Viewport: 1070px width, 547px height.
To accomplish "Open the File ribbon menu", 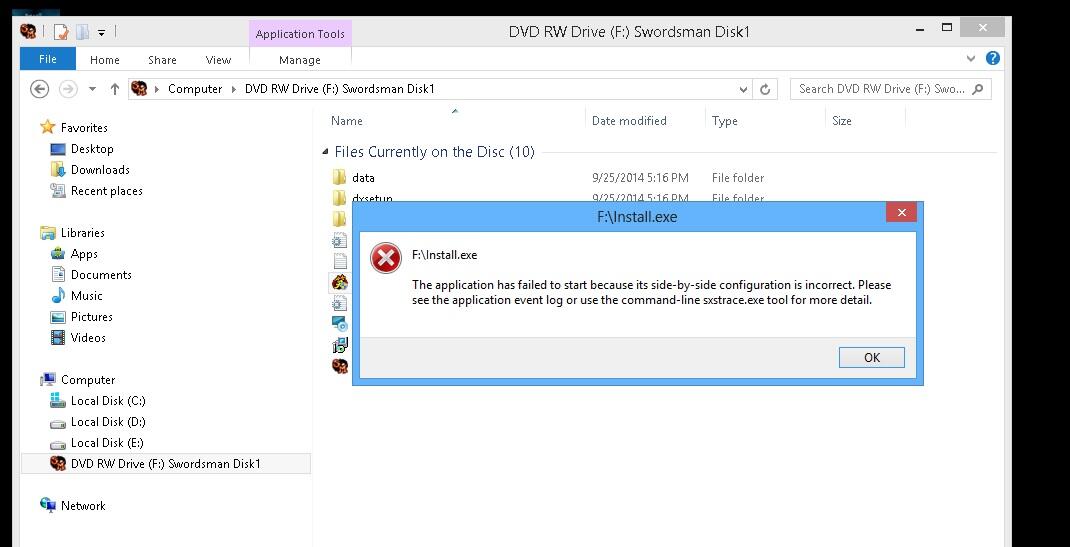I will [48, 59].
